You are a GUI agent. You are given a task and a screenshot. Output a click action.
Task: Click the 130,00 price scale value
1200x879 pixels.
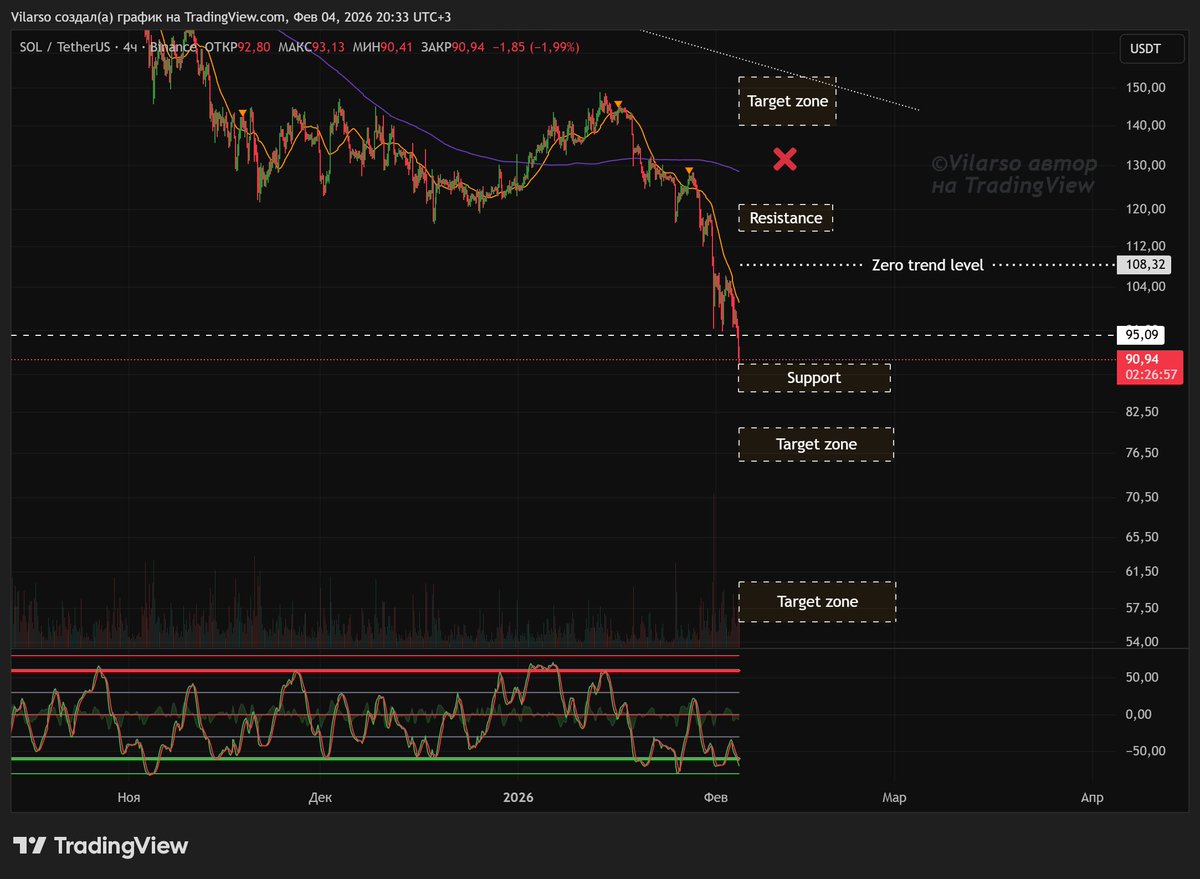tap(1145, 166)
